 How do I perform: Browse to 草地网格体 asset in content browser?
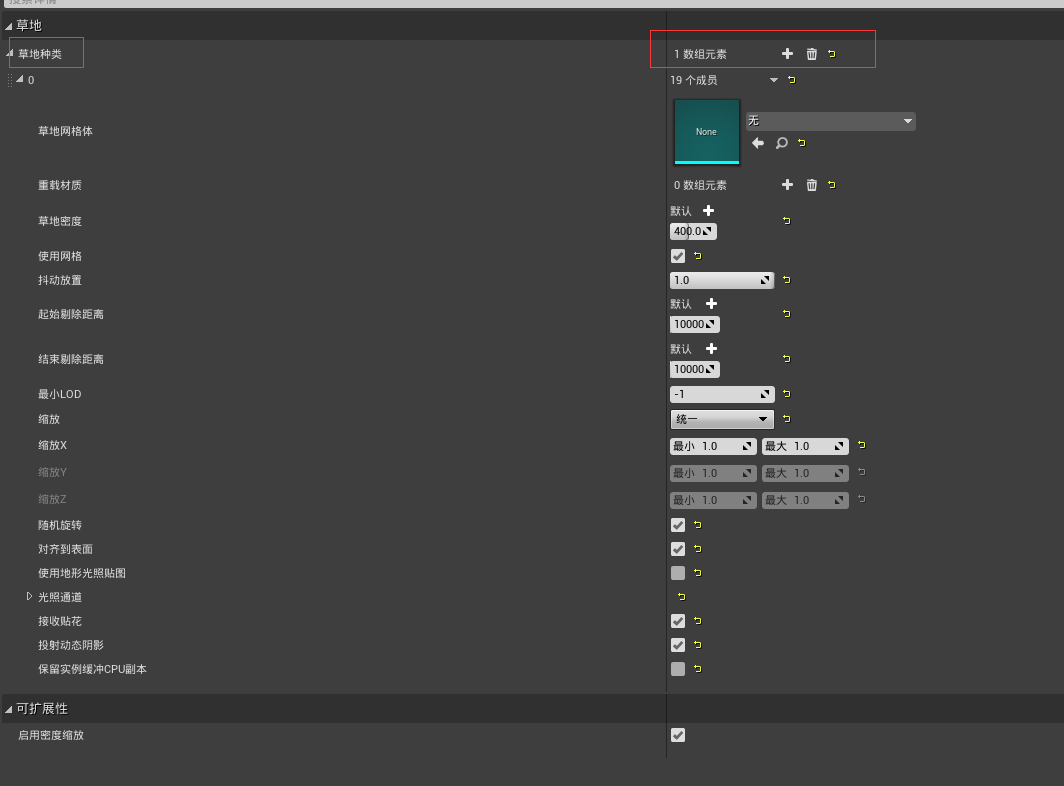782,143
